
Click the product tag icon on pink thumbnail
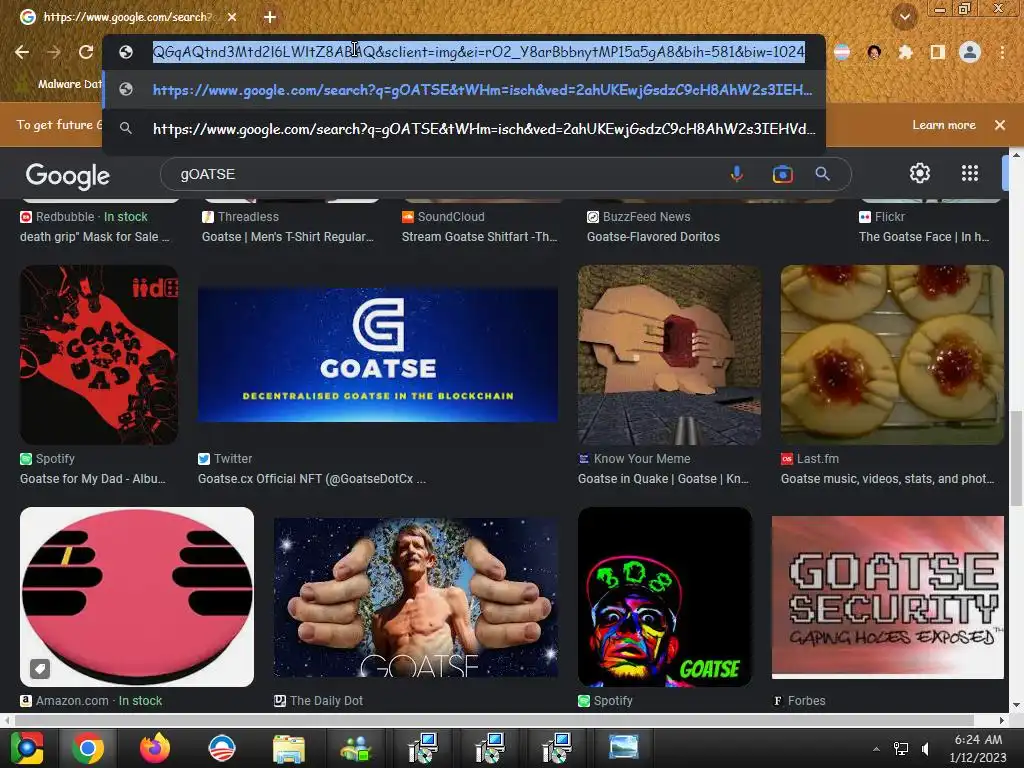[x=40, y=668]
